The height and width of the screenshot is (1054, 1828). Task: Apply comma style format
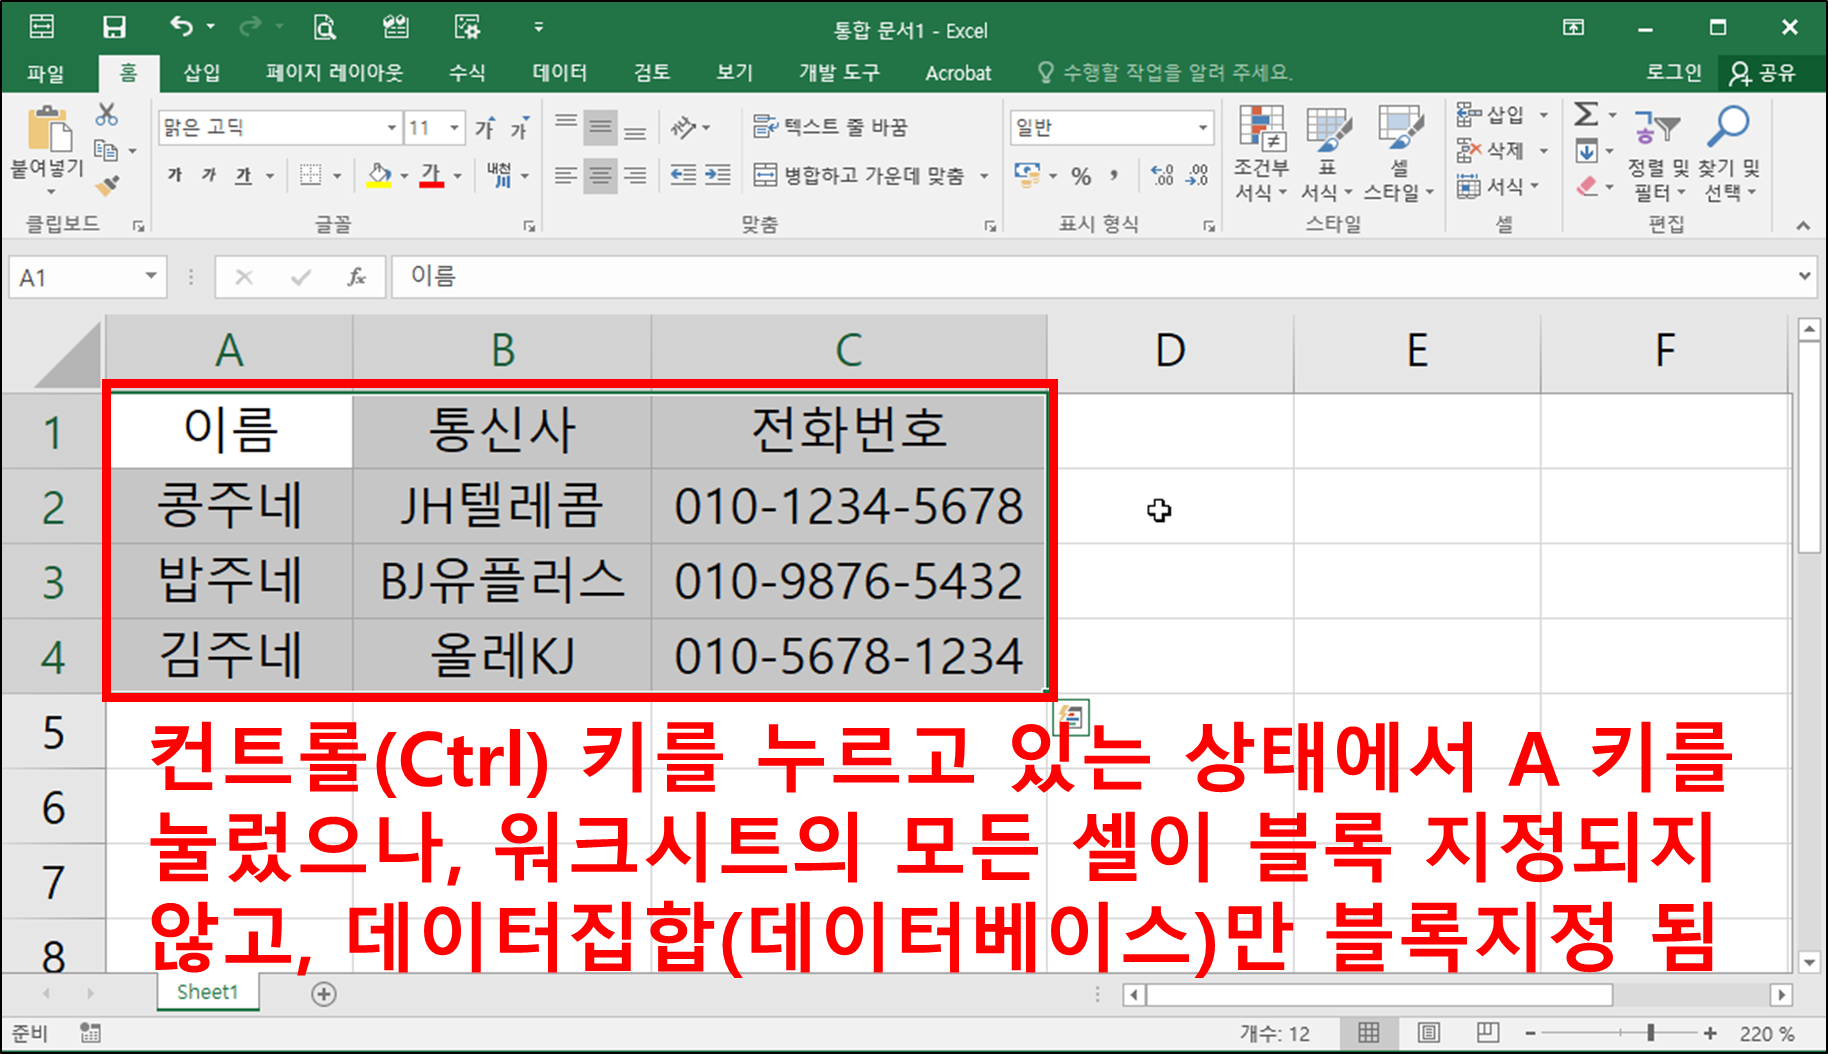tap(1114, 176)
